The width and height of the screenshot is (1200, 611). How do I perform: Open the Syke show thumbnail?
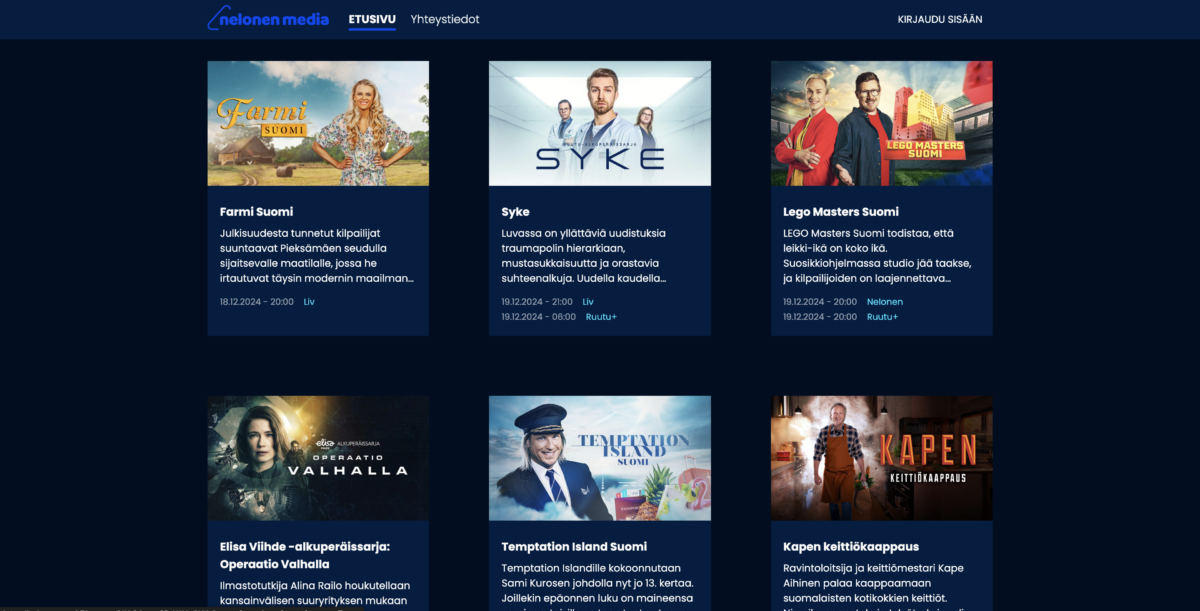(x=600, y=123)
